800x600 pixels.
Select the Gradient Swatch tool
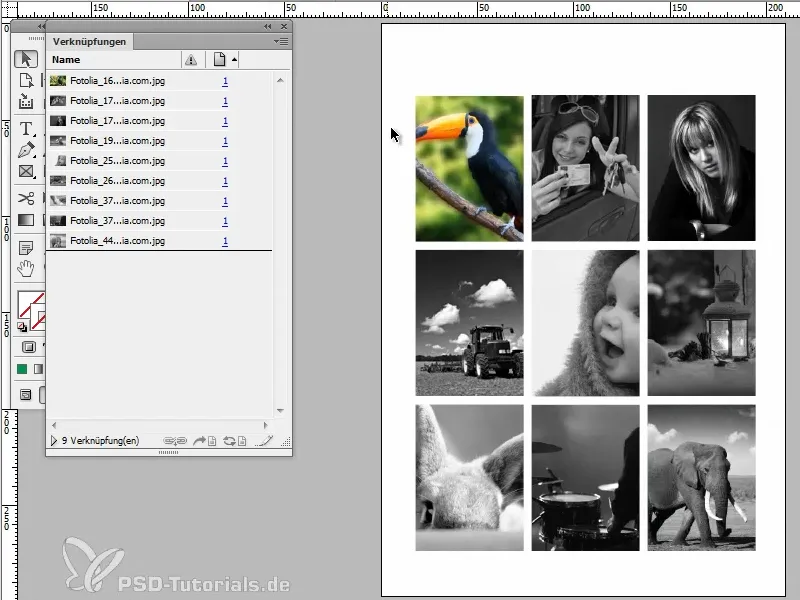[26, 220]
